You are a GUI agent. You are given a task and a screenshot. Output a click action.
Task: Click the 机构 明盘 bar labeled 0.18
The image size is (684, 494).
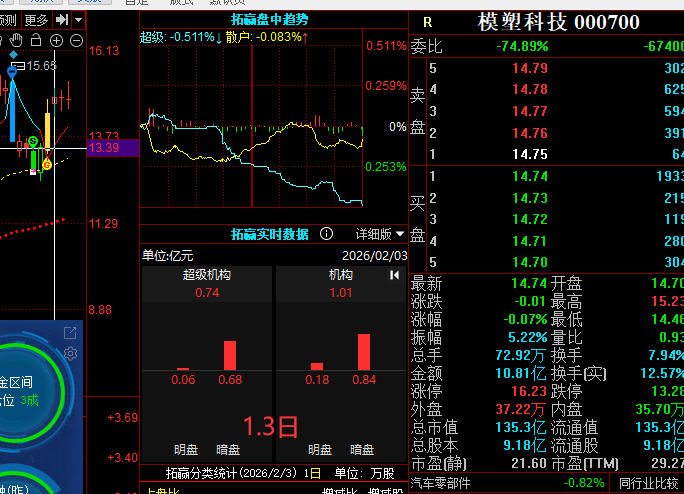[317, 367]
